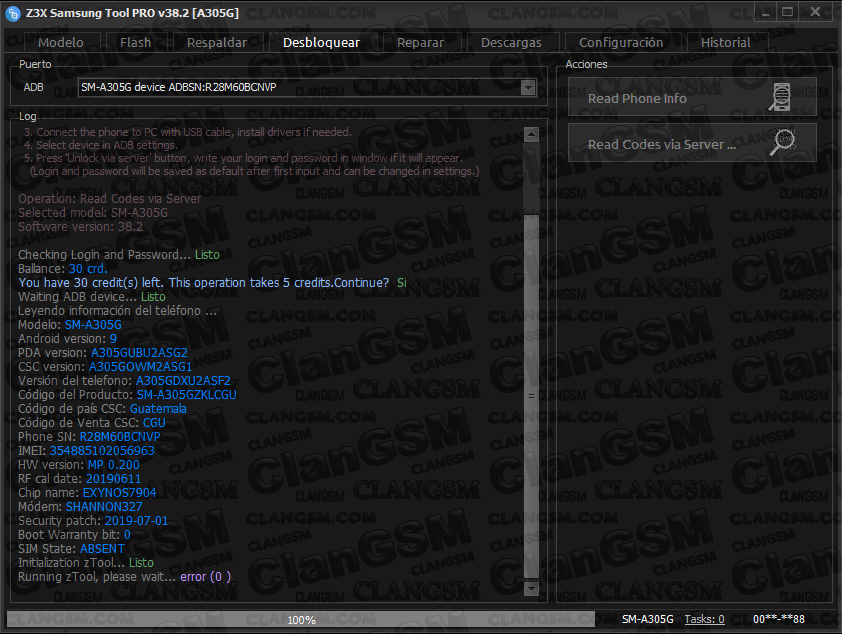Open the Descargas tab
The image size is (842, 635).
coord(512,42)
